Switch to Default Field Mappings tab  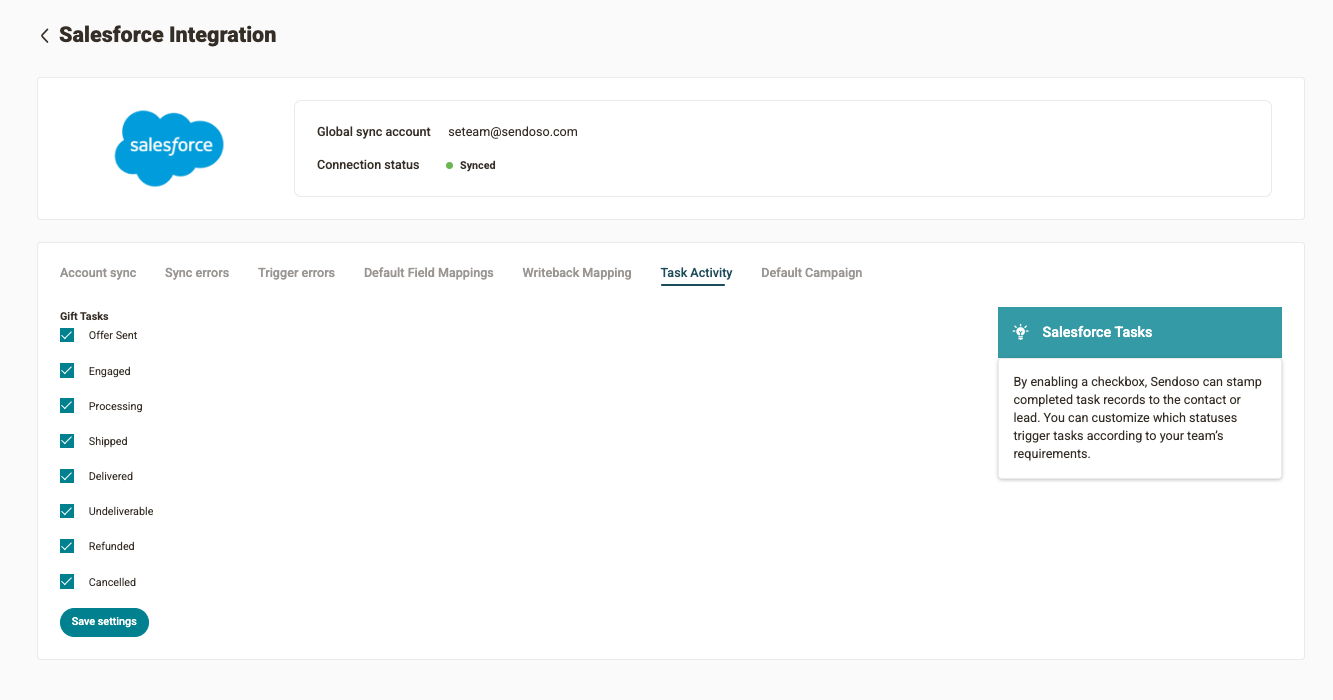click(429, 273)
